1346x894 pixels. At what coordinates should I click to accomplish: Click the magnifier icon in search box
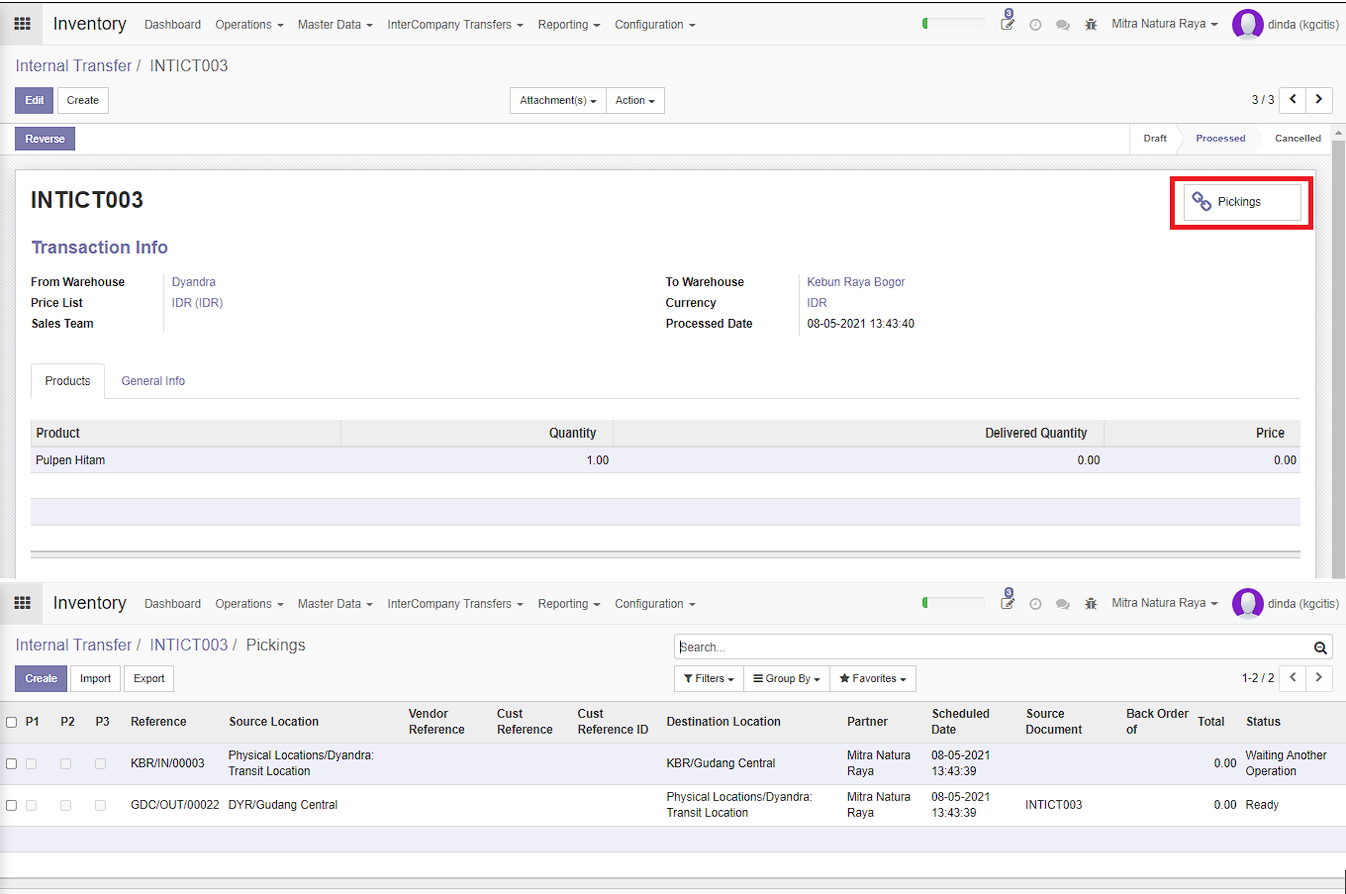pos(1320,647)
